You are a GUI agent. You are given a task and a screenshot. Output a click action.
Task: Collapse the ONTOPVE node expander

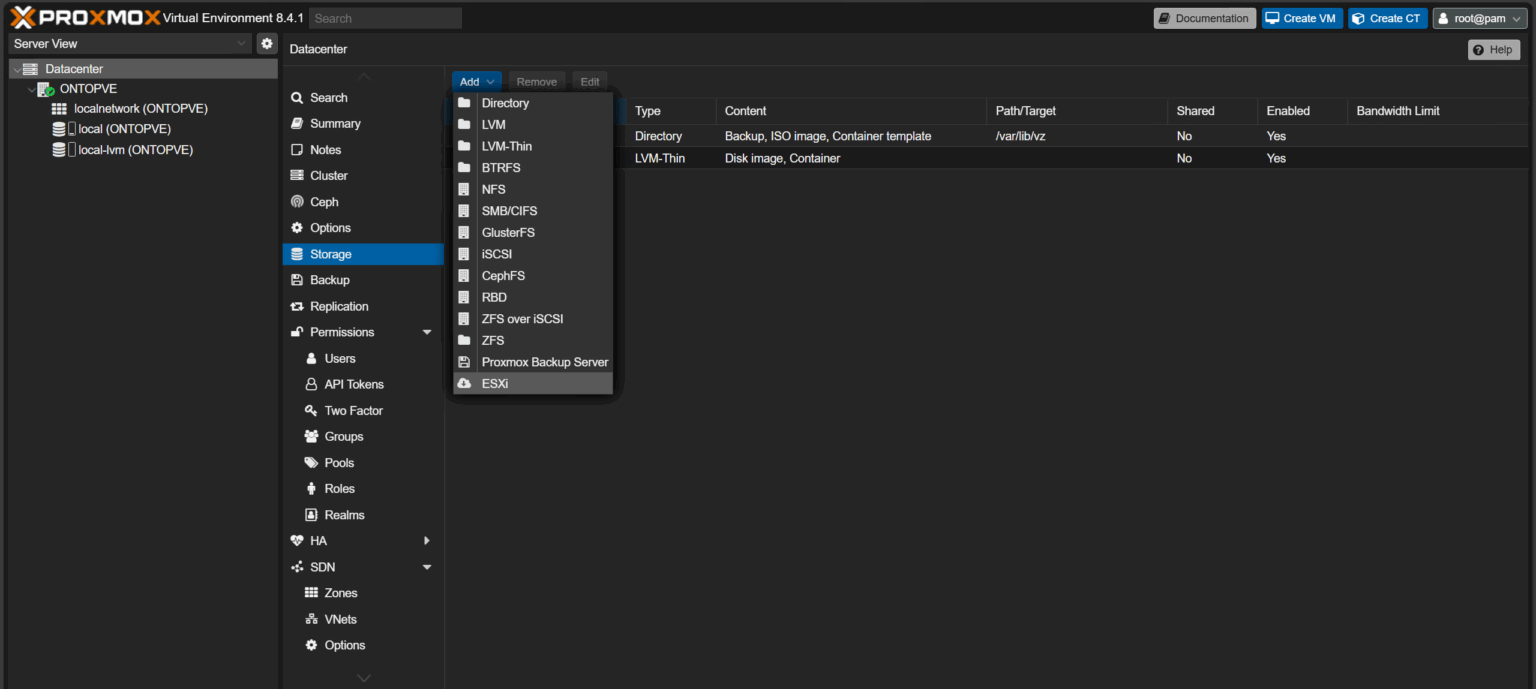[31, 90]
